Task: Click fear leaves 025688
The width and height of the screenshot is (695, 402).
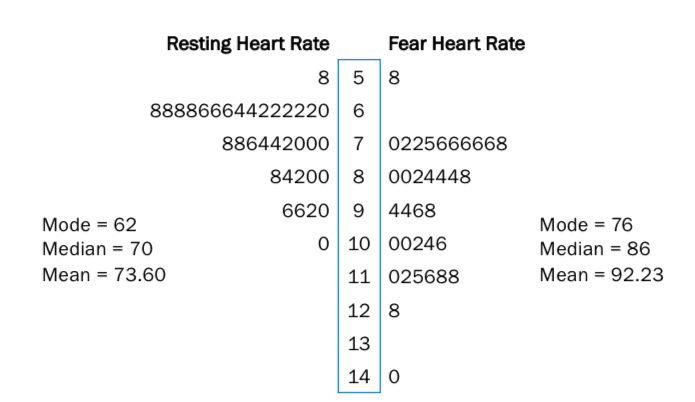Action: pos(424,277)
